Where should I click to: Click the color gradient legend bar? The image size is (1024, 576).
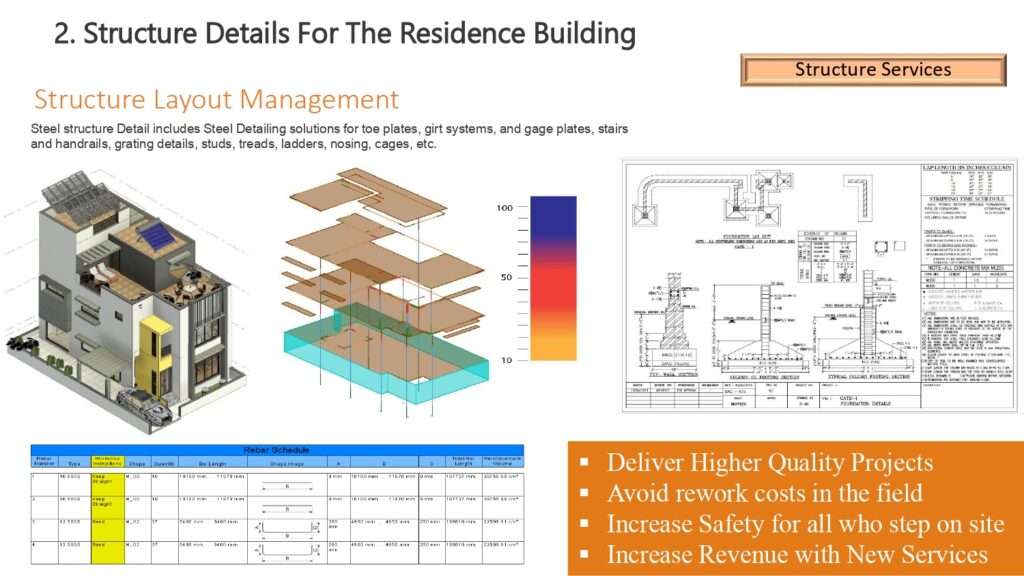pos(553,279)
